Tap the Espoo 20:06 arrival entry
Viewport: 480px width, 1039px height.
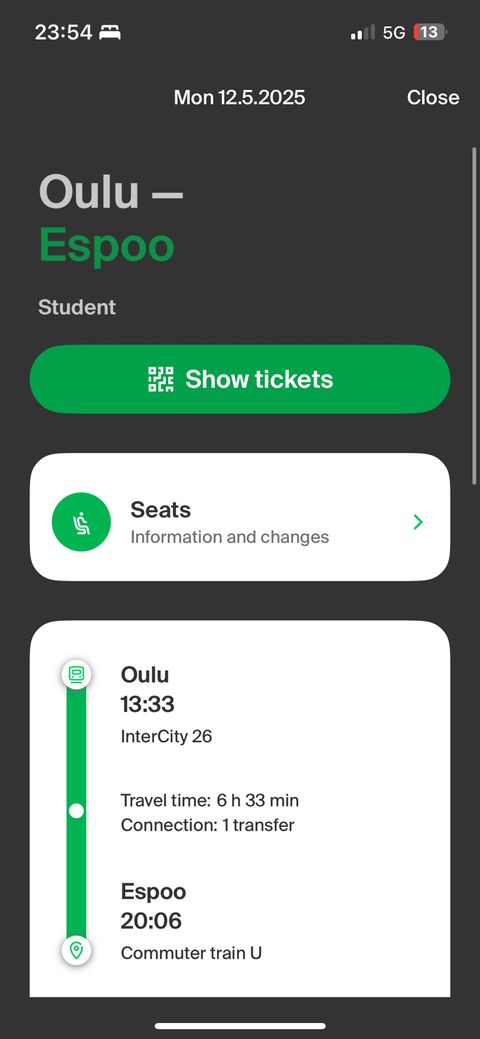[153, 906]
